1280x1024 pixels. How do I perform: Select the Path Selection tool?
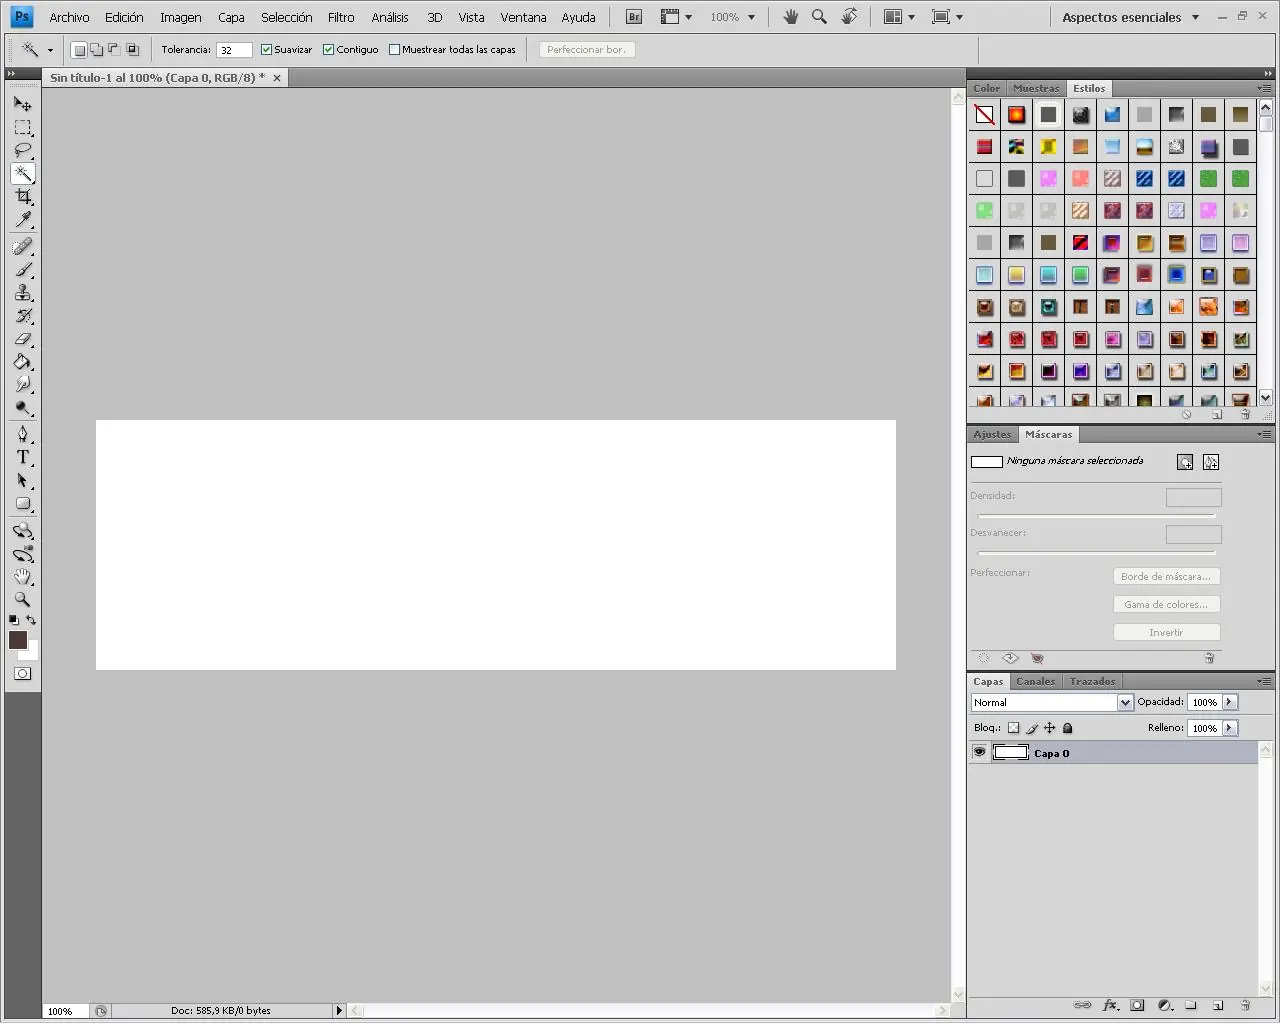tap(23, 480)
